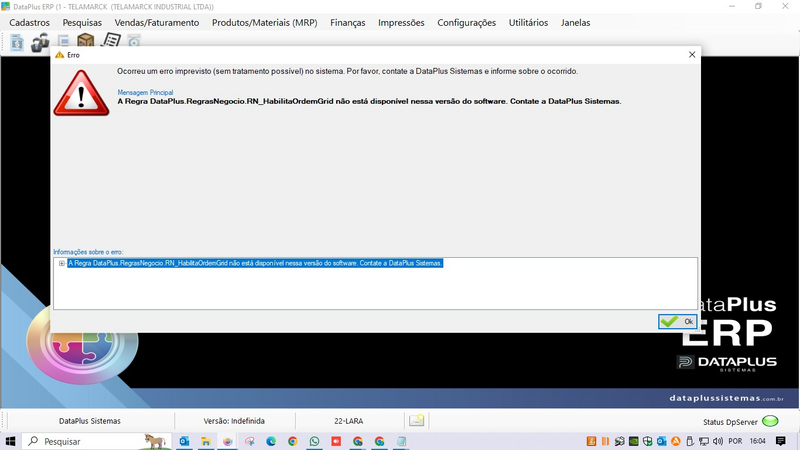
Task: Open Outlook from the taskbar
Action: (184, 441)
